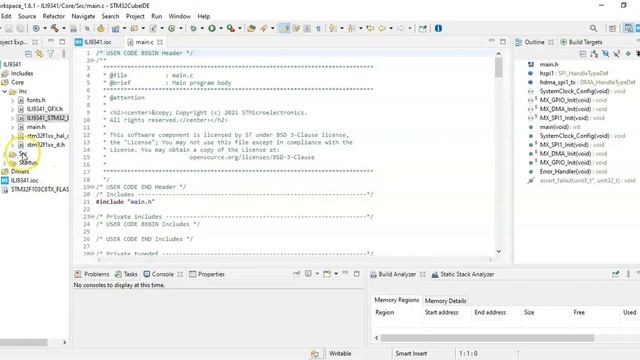Screen dimensions: 640x360
Task: Switch to the ILI9341.ioc editor tab
Action: coord(93,42)
